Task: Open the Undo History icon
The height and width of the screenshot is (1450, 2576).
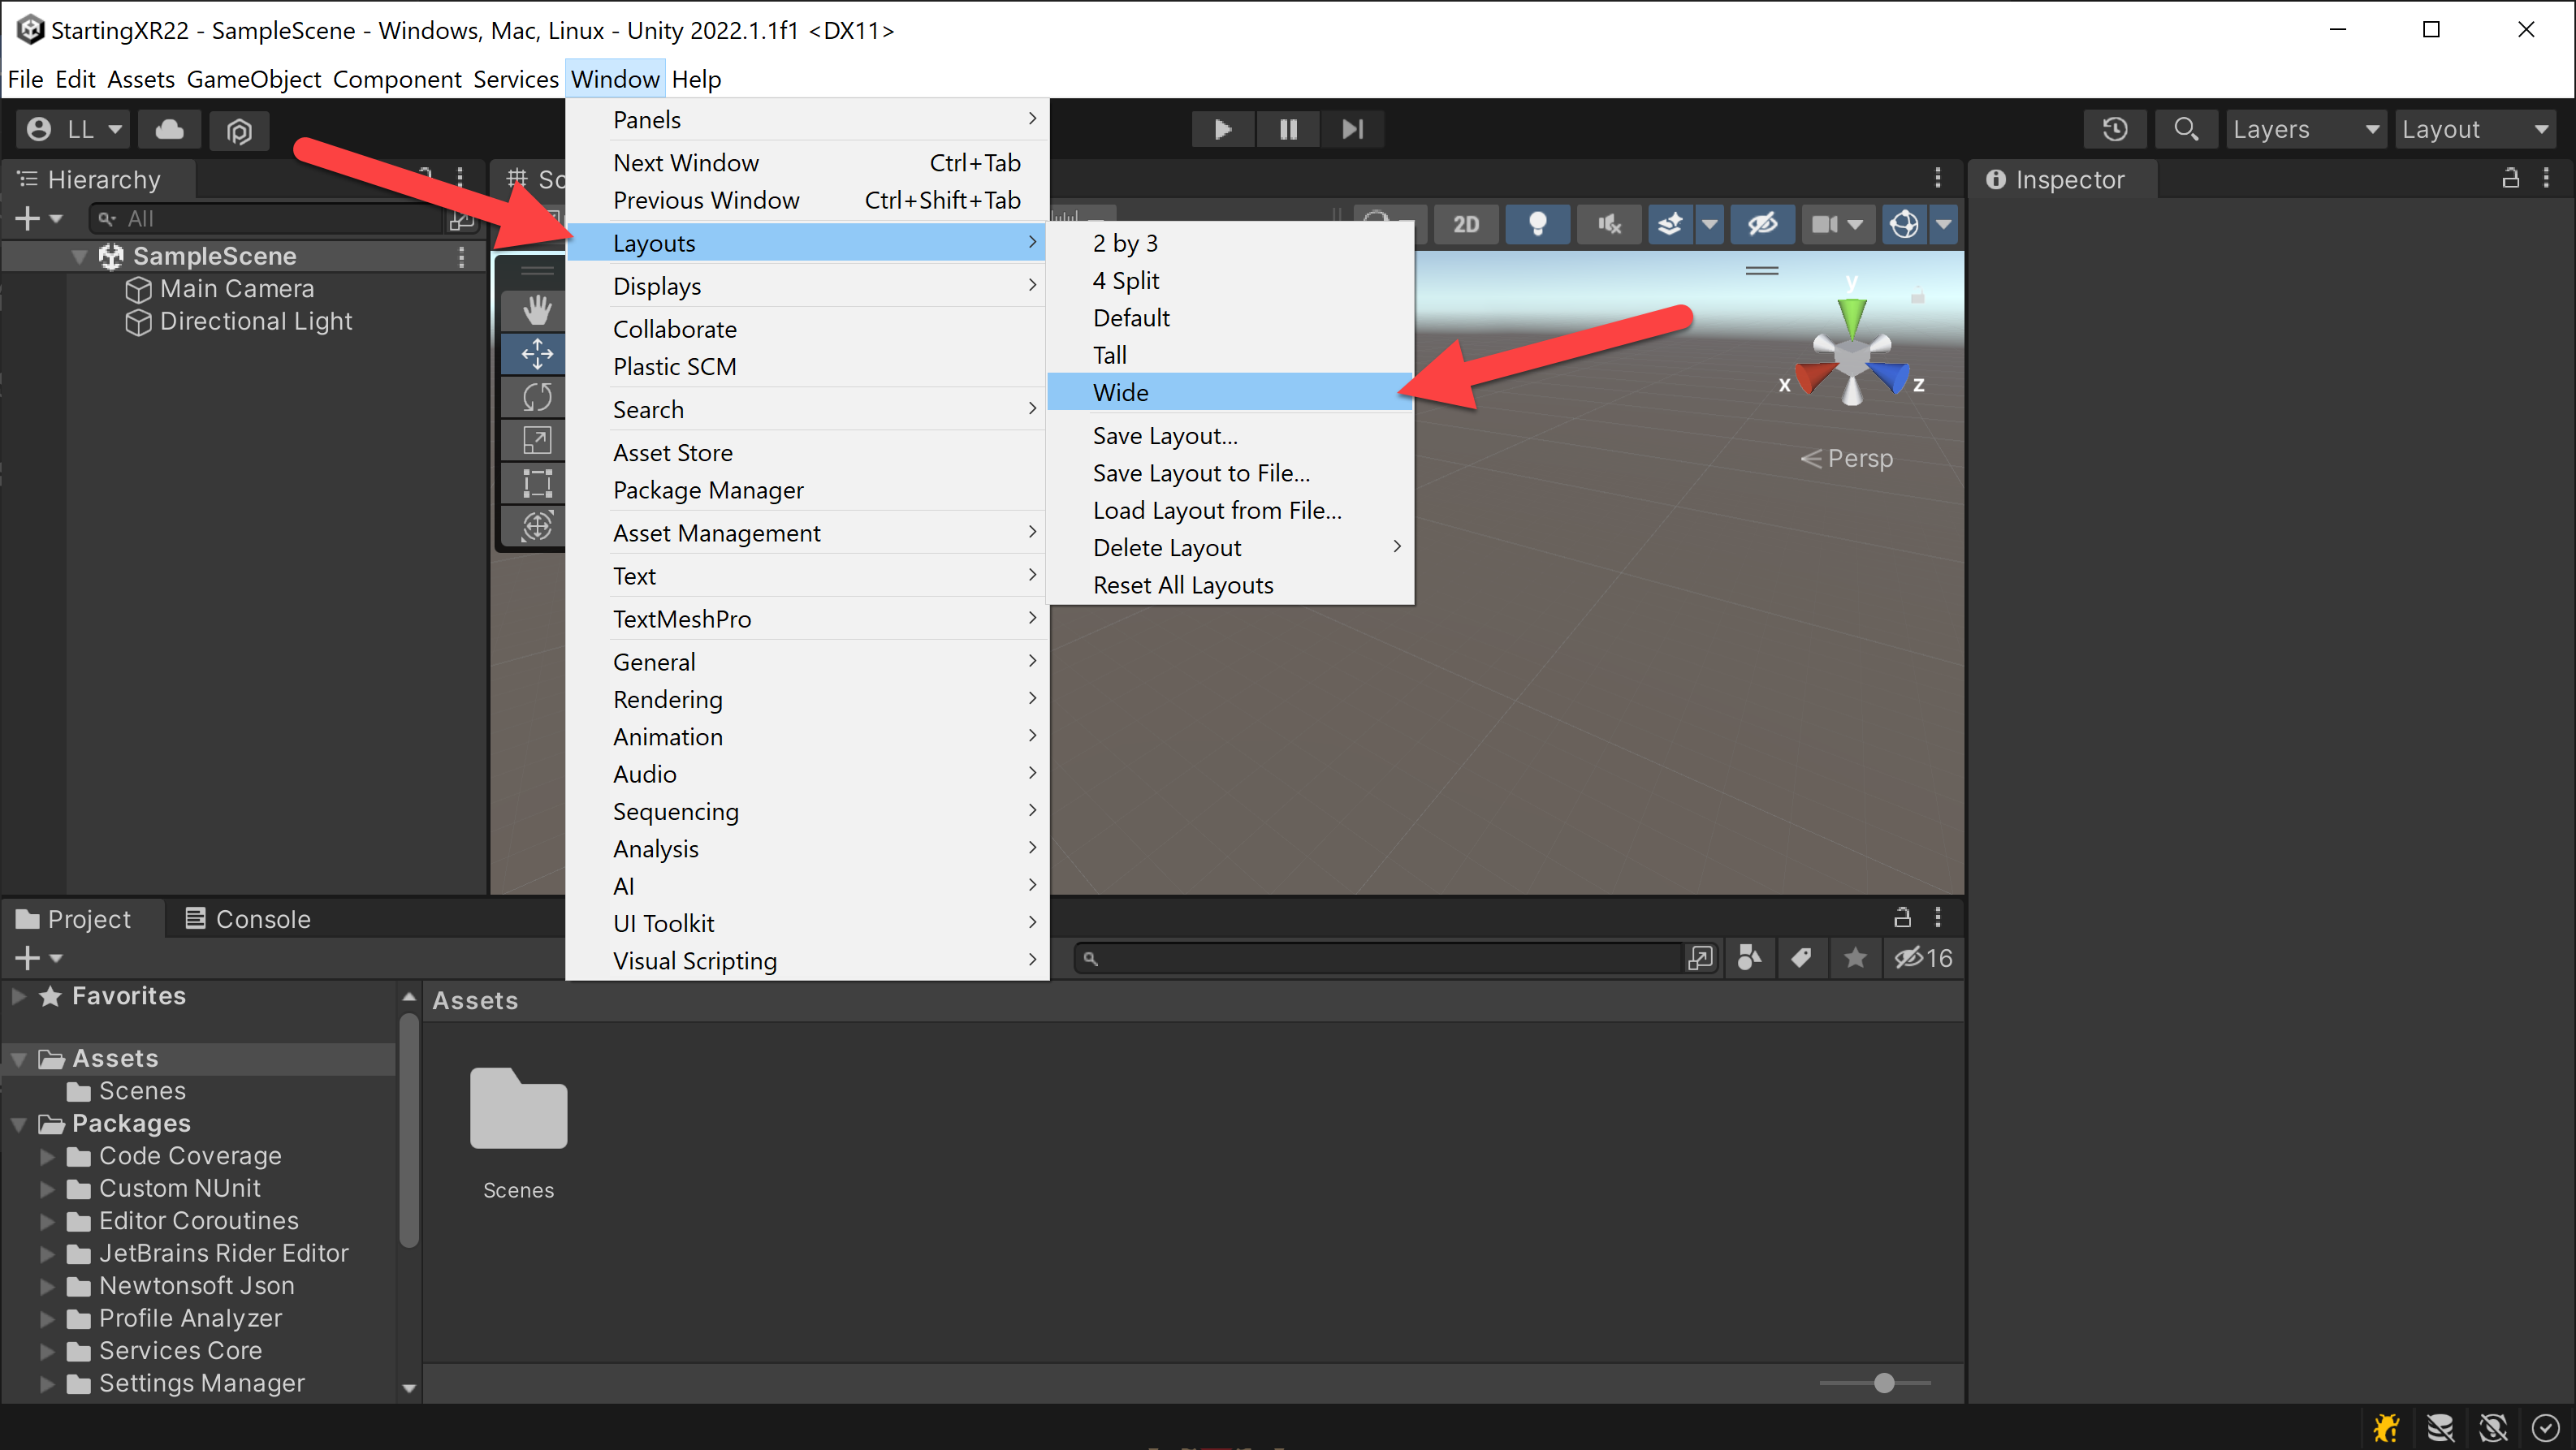Action: coord(2114,129)
